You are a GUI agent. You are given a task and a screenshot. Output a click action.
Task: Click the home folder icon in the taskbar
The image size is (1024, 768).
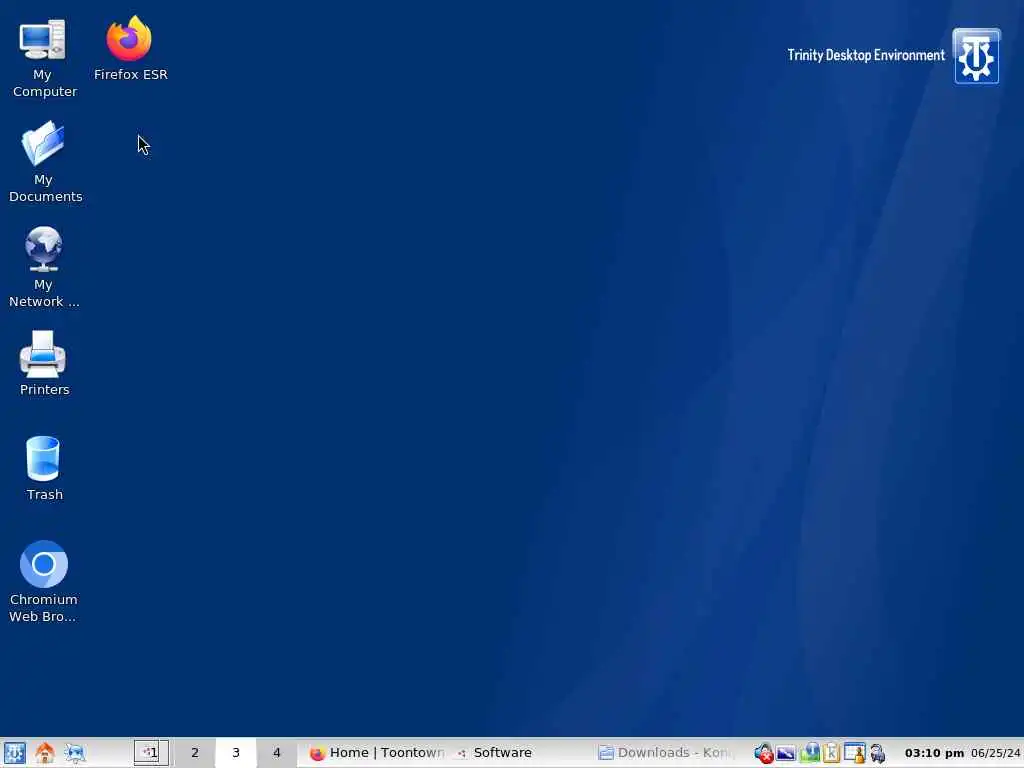click(x=44, y=753)
